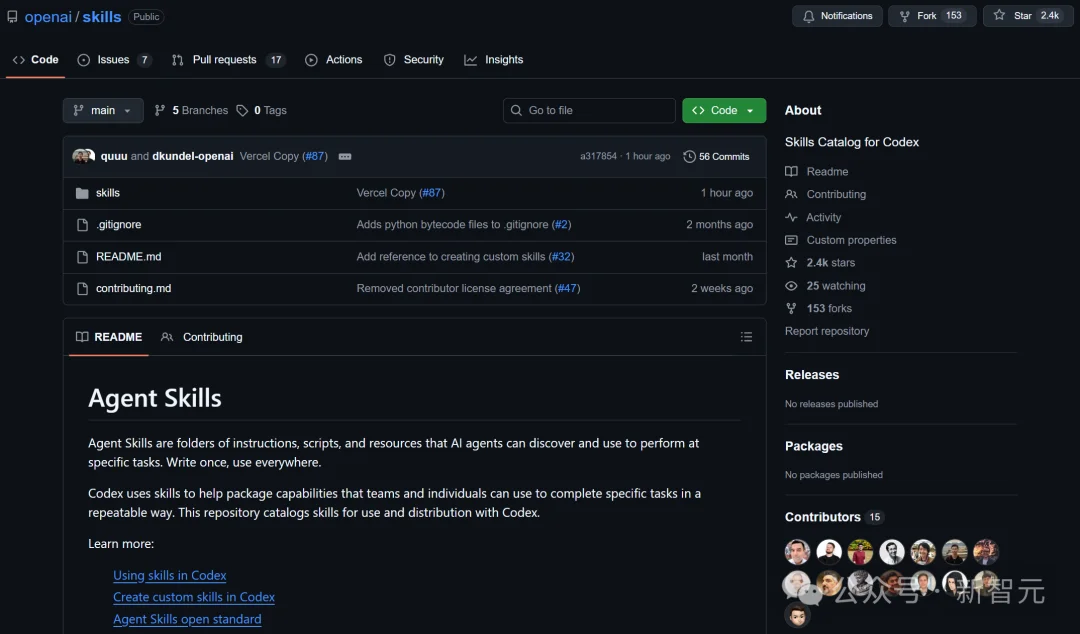Expand the commit message ellipsis
The image size is (1080, 634).
tap(344, 156)
